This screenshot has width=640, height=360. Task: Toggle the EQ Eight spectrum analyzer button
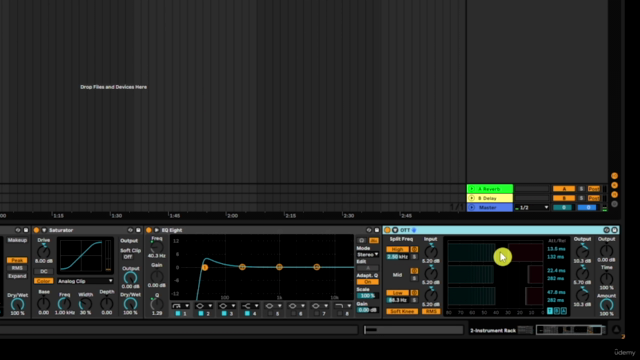click(x=373, y=240)
